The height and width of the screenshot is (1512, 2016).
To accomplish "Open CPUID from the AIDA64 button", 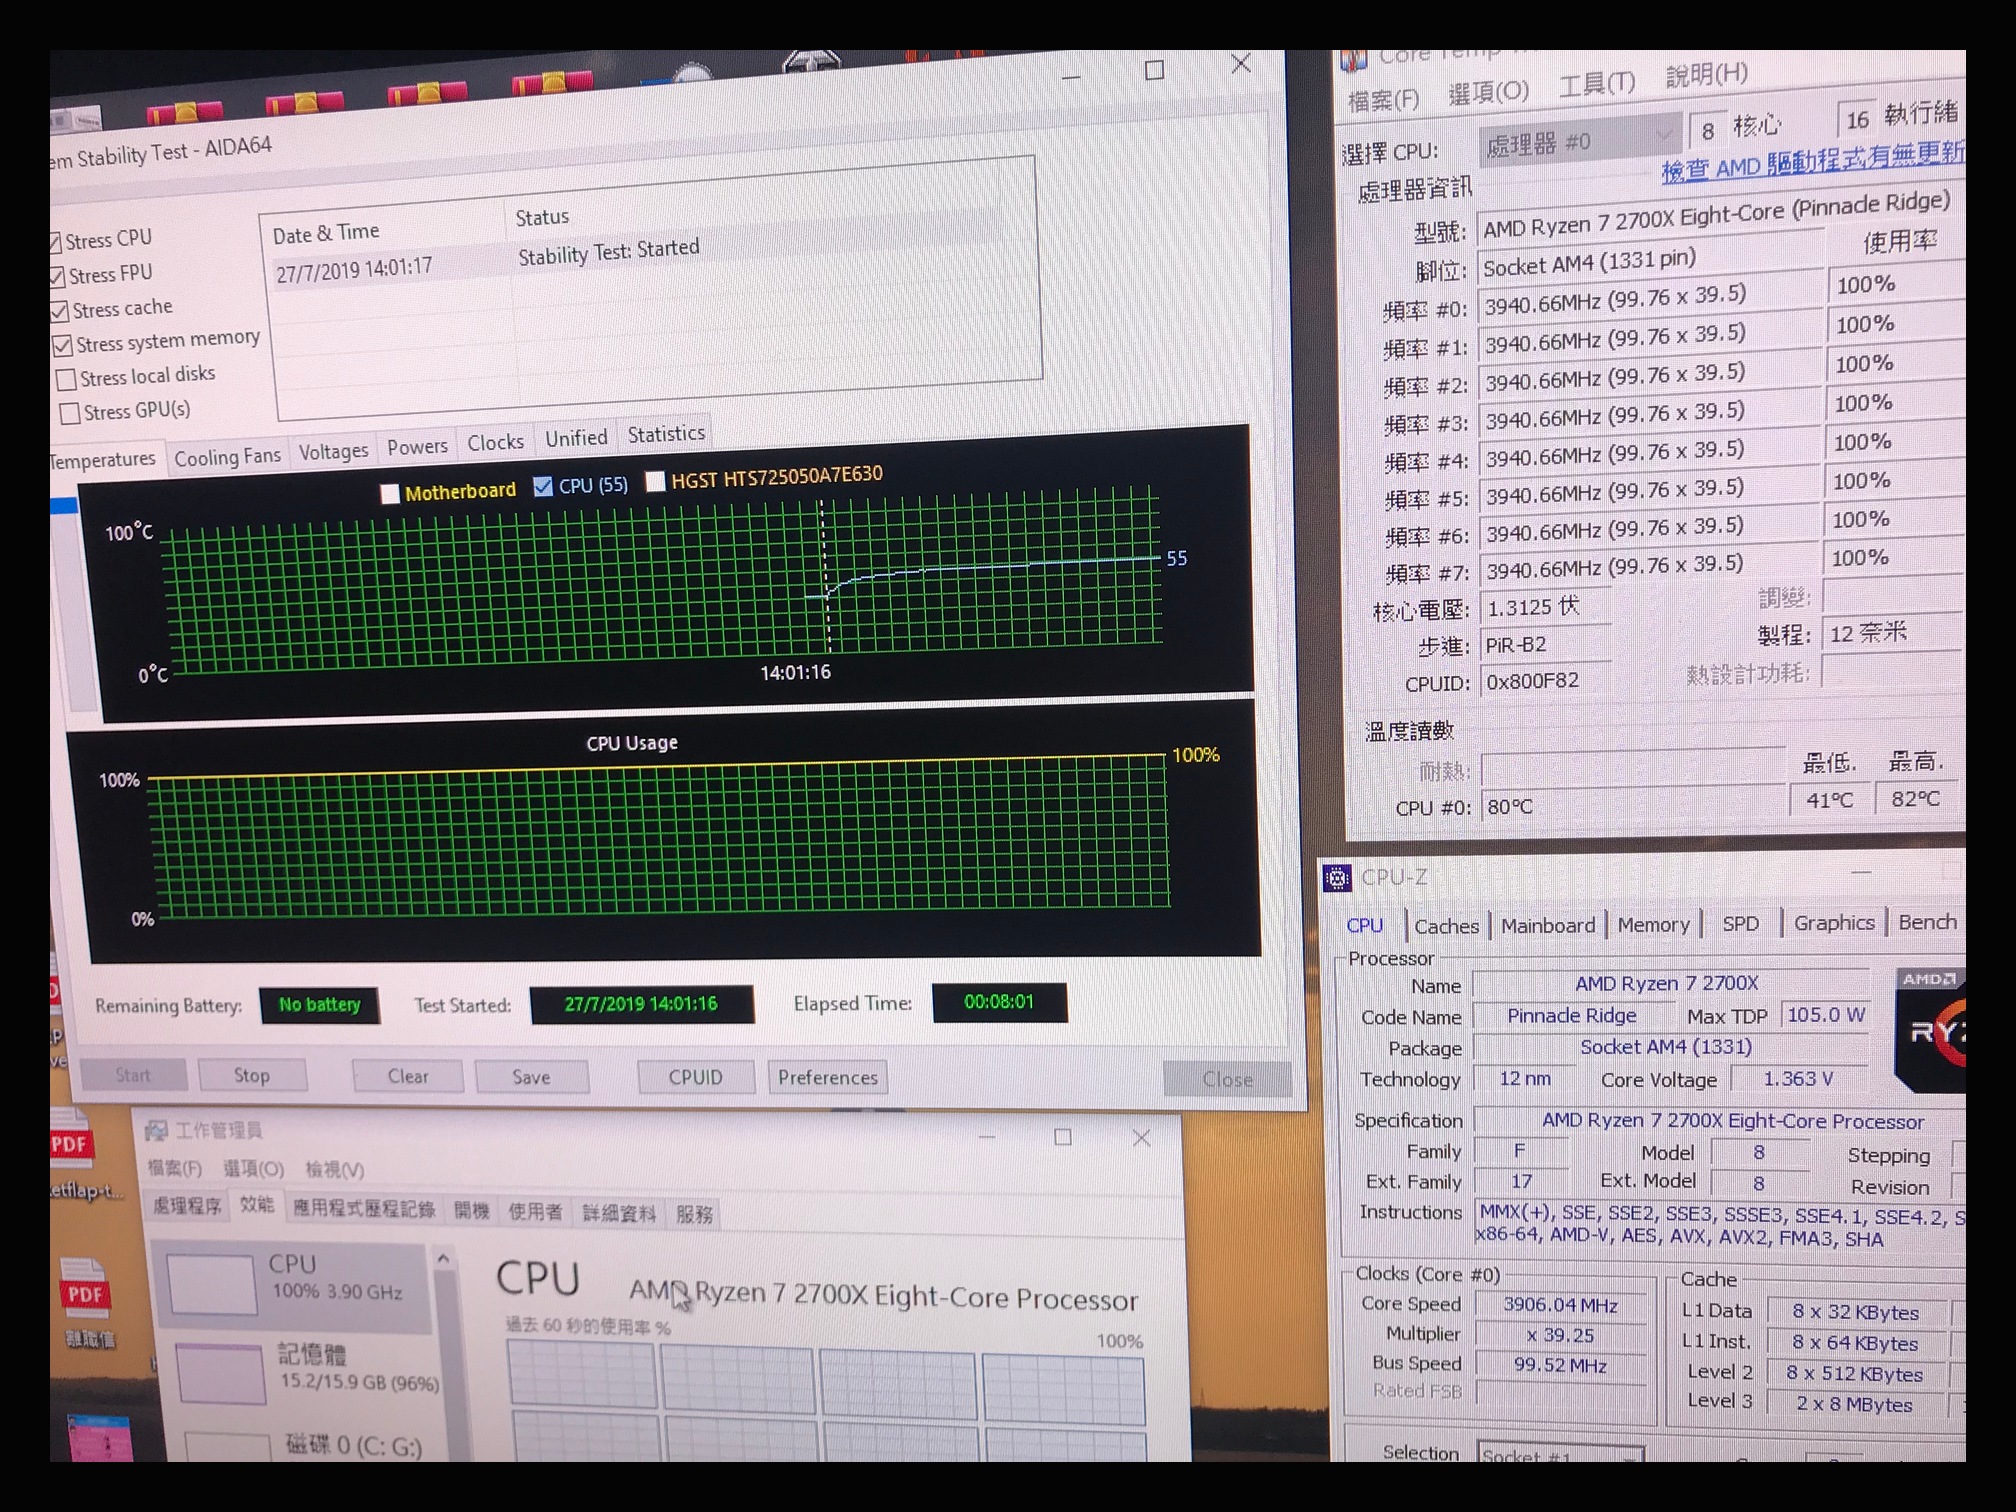I will 695,1077.
